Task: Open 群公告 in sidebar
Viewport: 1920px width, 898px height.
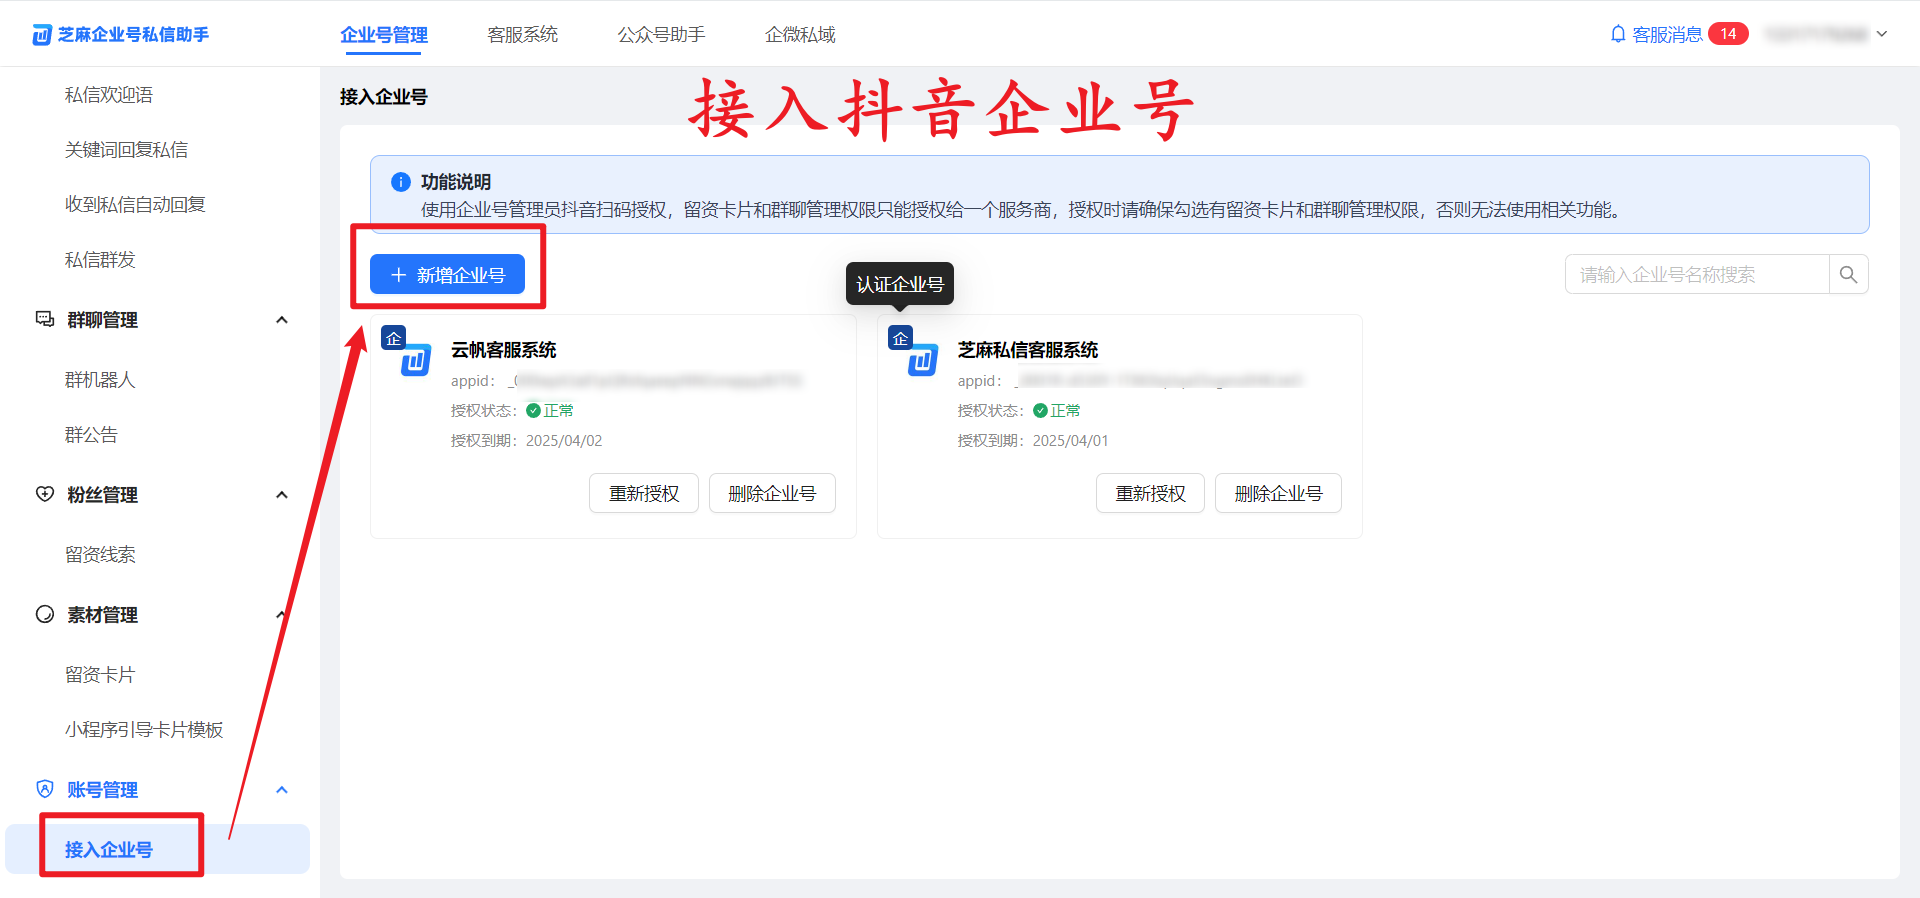Action: pyautogui.click(x=91, y=435)
